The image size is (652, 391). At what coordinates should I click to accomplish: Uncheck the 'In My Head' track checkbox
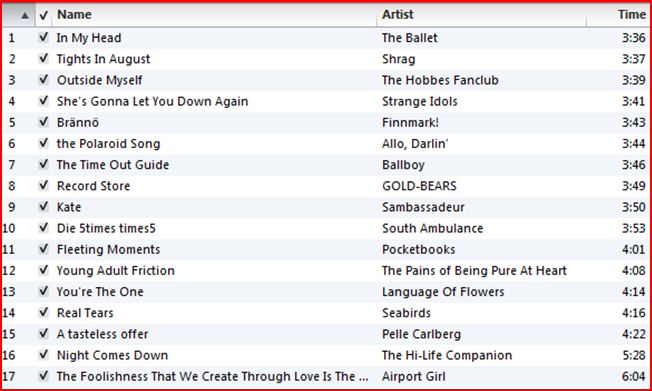point(43,37)
